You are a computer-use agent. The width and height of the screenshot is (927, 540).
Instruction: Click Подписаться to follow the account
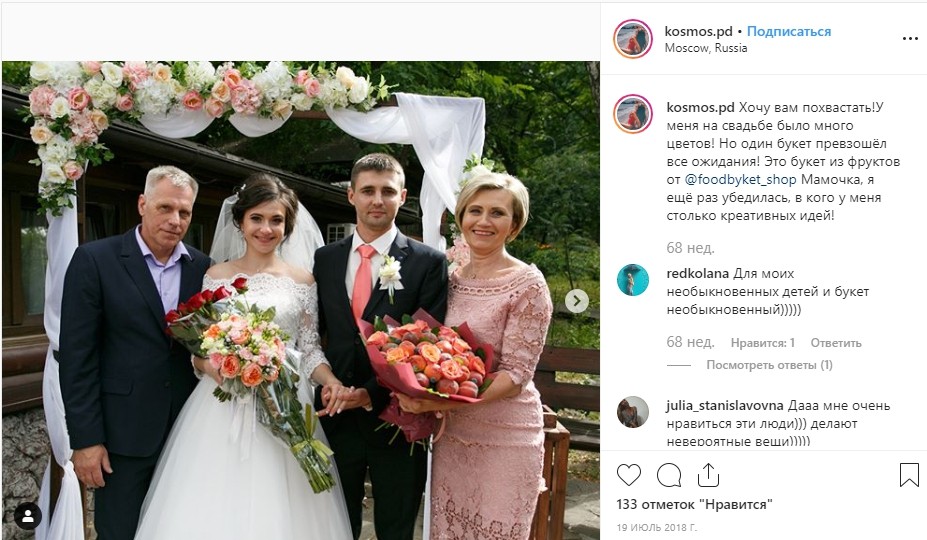(789, 31)
